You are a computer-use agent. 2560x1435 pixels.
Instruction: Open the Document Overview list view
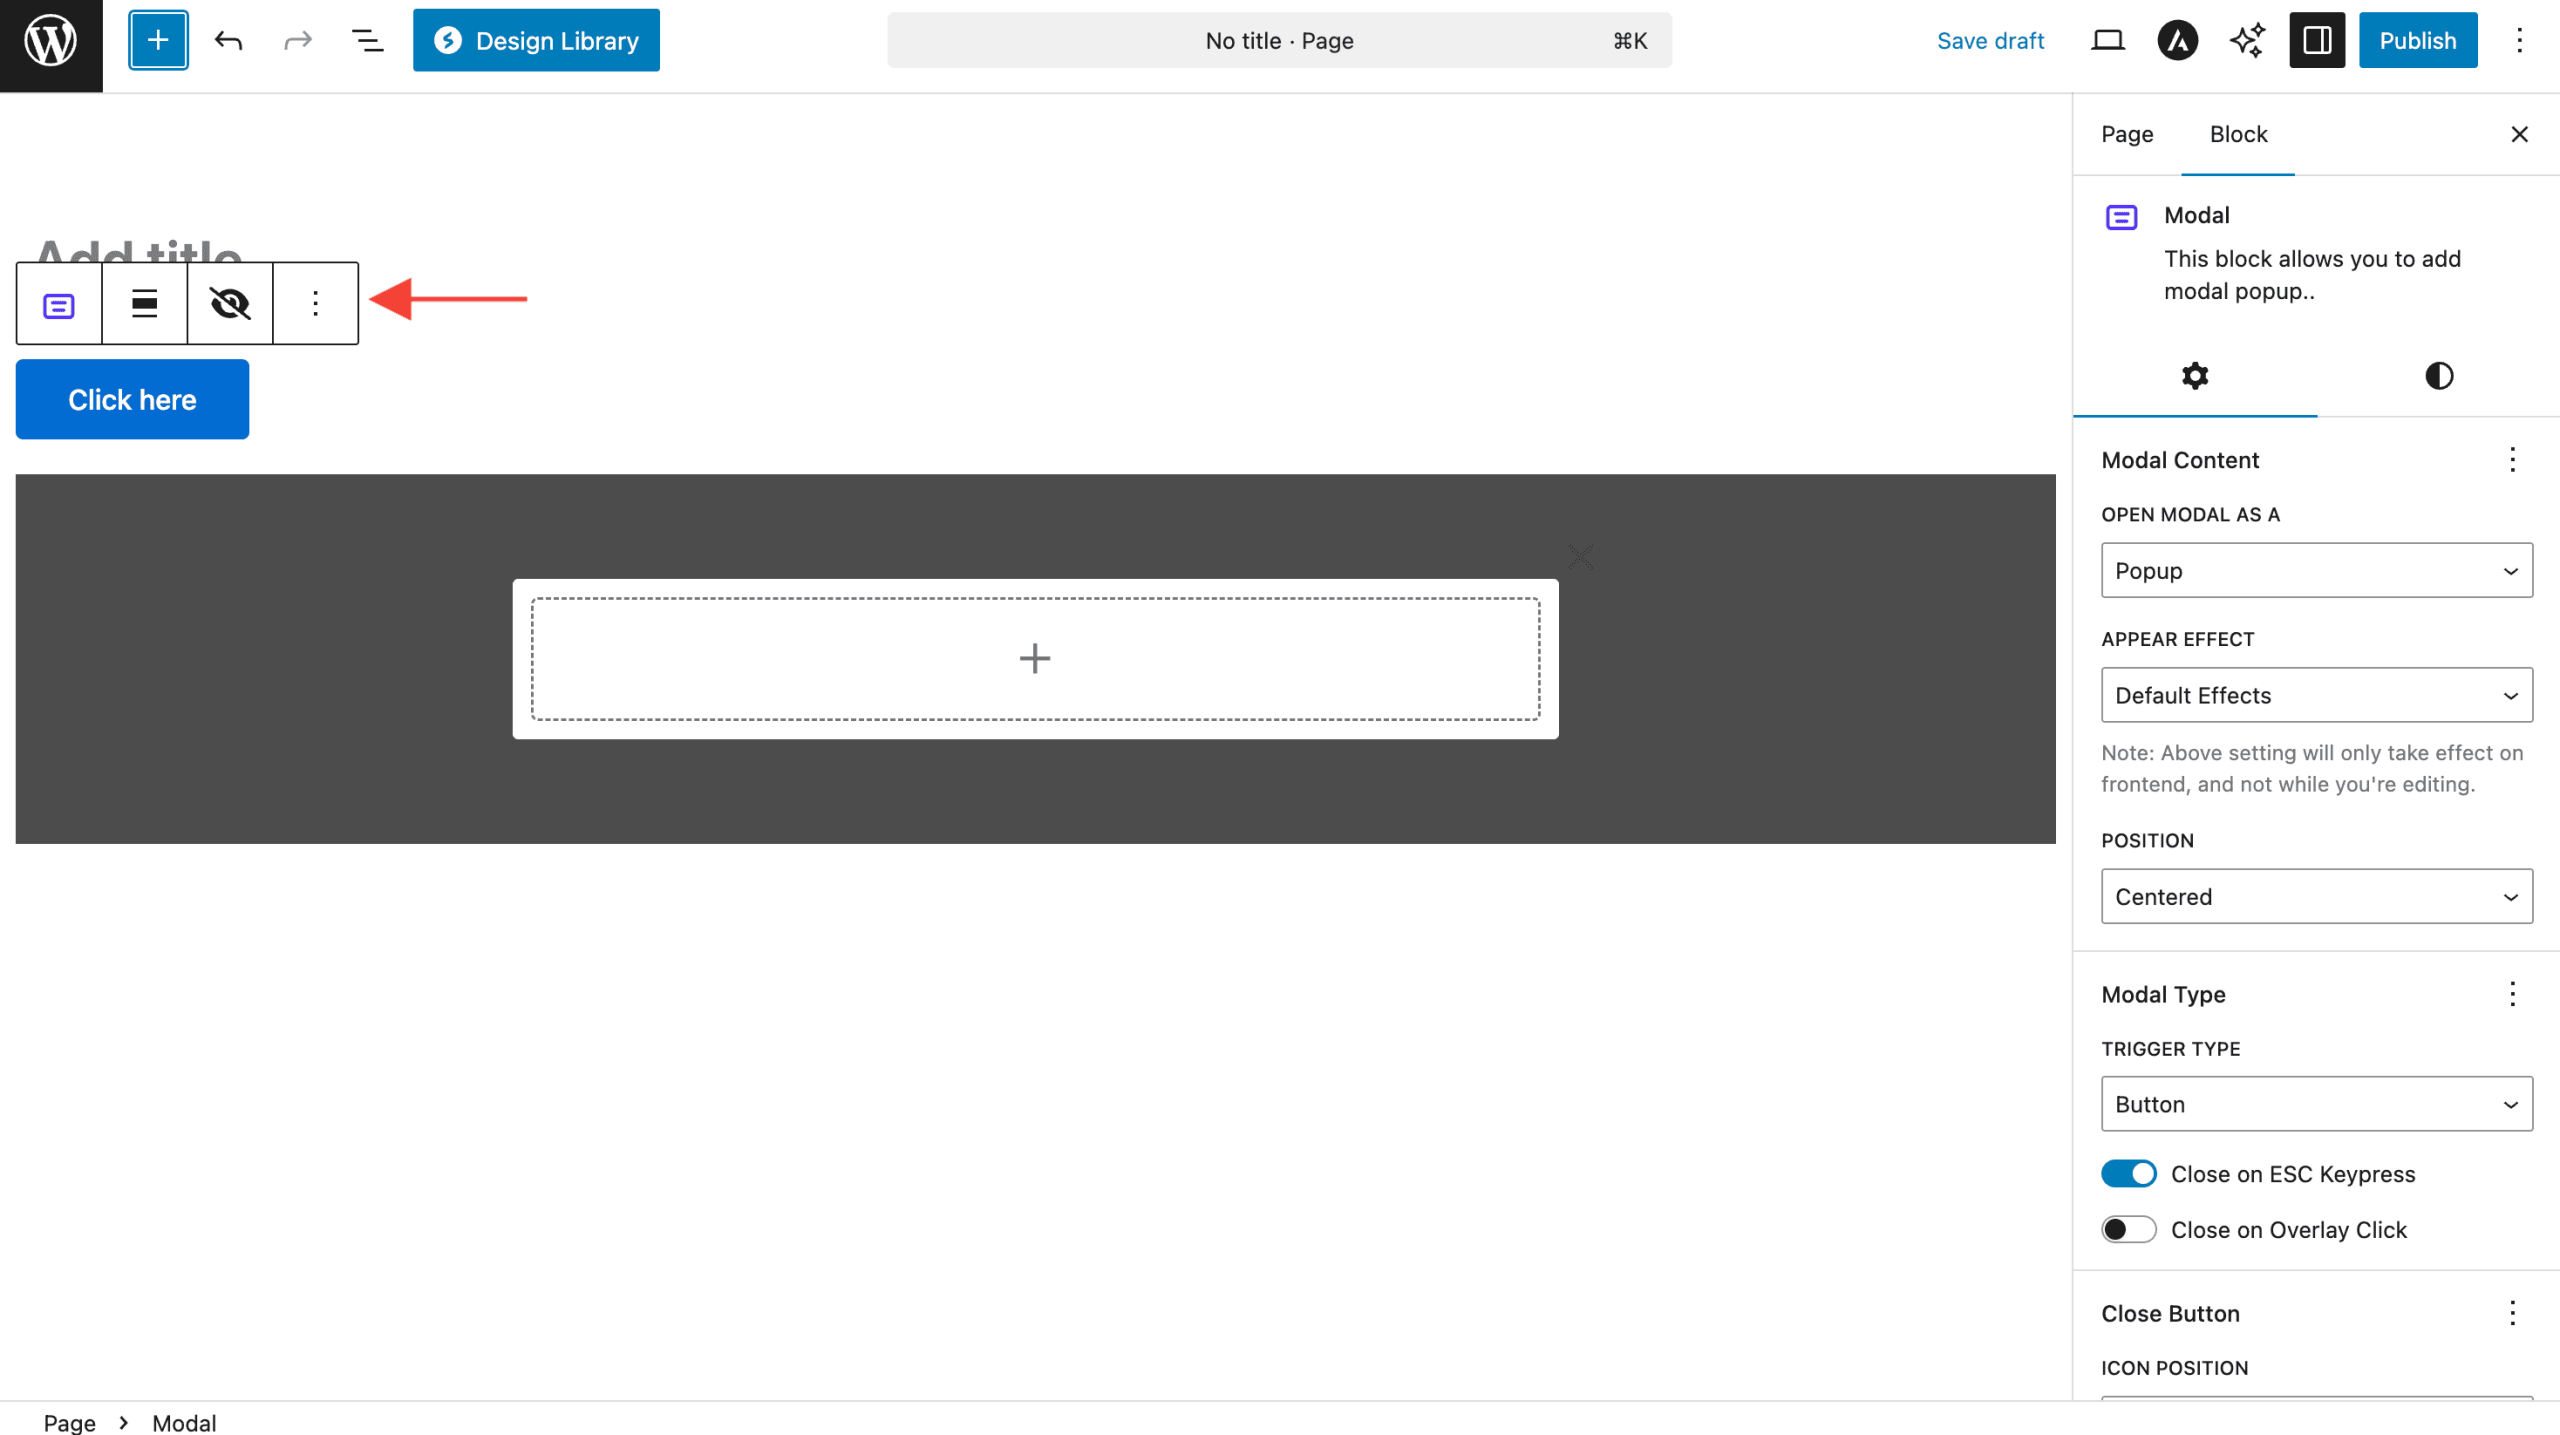pos(367,41)
